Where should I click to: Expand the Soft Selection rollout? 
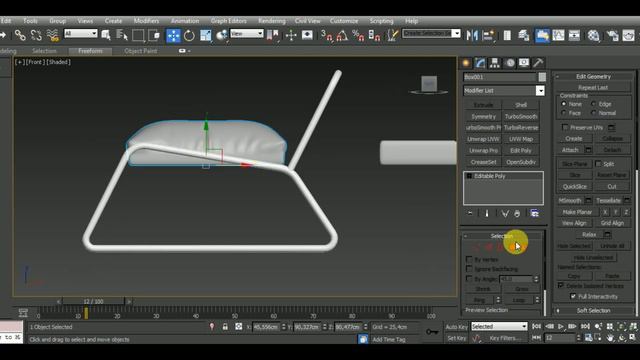(x=593, y=311)
